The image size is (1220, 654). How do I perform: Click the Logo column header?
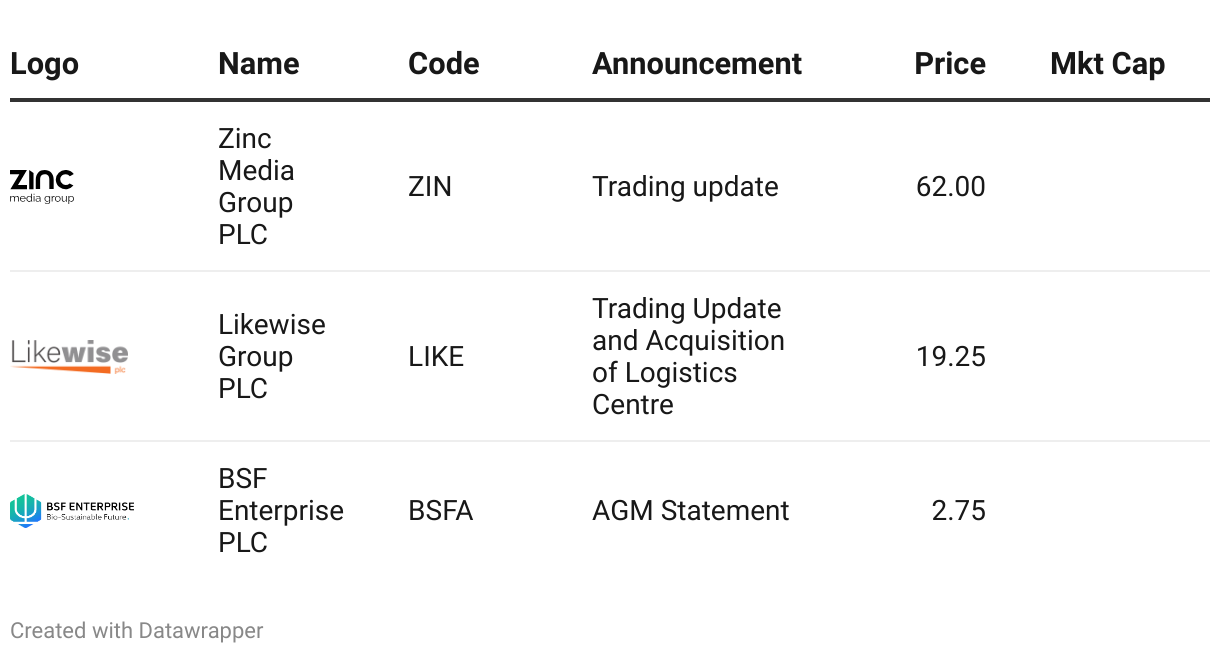[x=44, y=64]
